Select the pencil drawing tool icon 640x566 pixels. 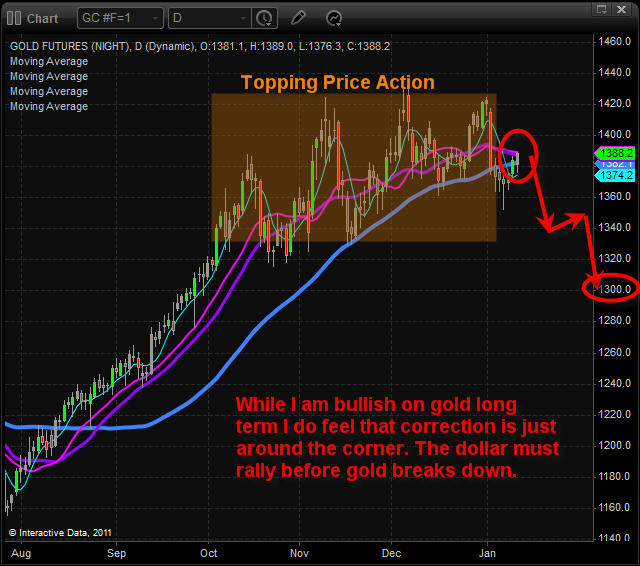tap(298, 18)
